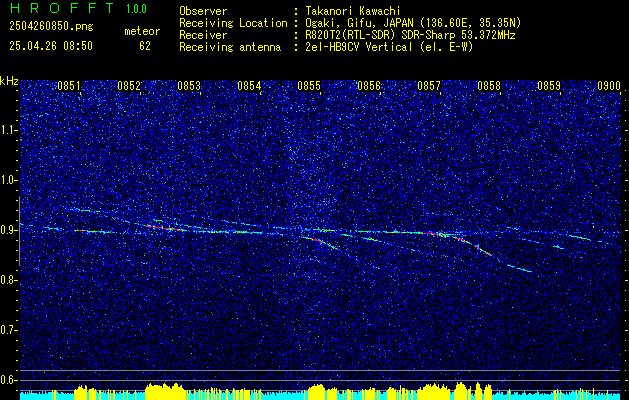The image size is (629, 400).
Task: Select receiver value R820T2(RTL-SDR) SDR-Sharp 53.372MHz
Action: [x=410, y=35]
